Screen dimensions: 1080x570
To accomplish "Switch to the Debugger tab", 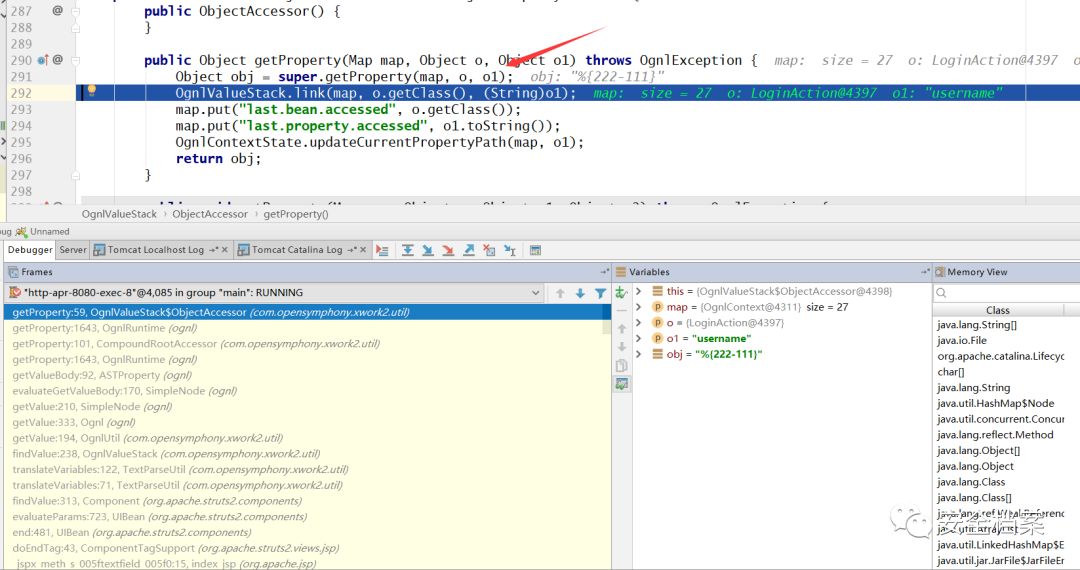I will [30, 250].
